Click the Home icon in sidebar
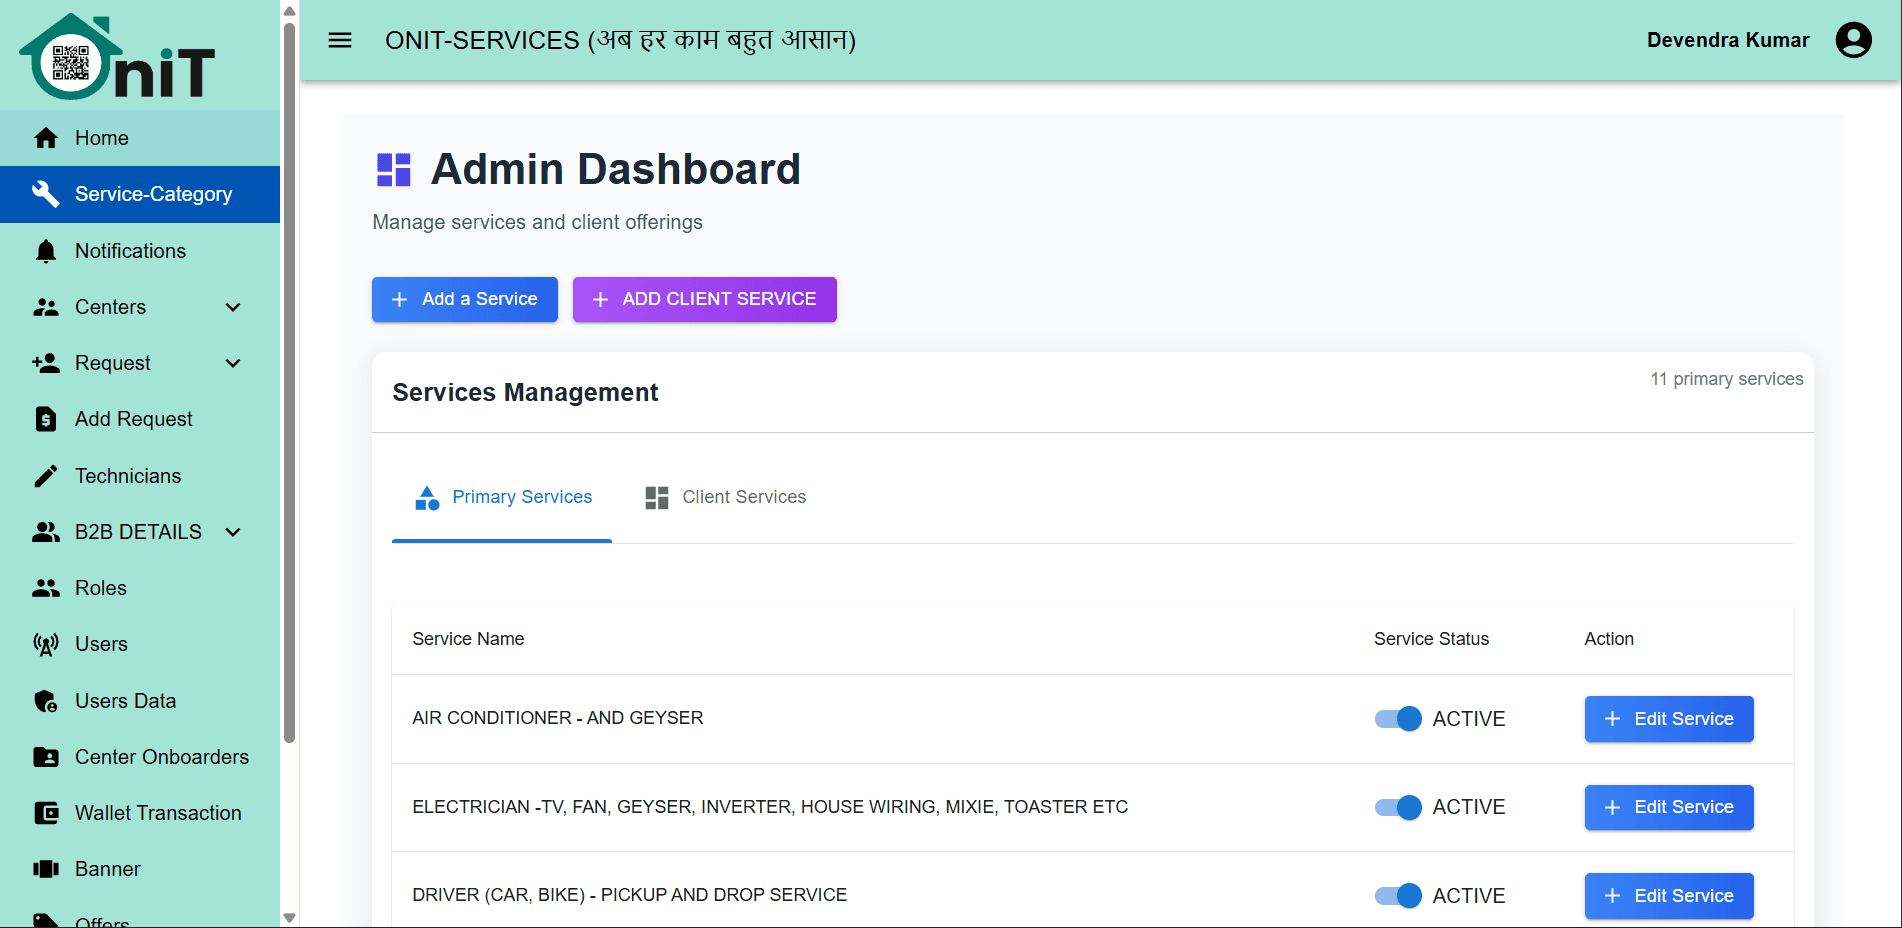The image size is (1902, 928). click(x=46, y=137)
